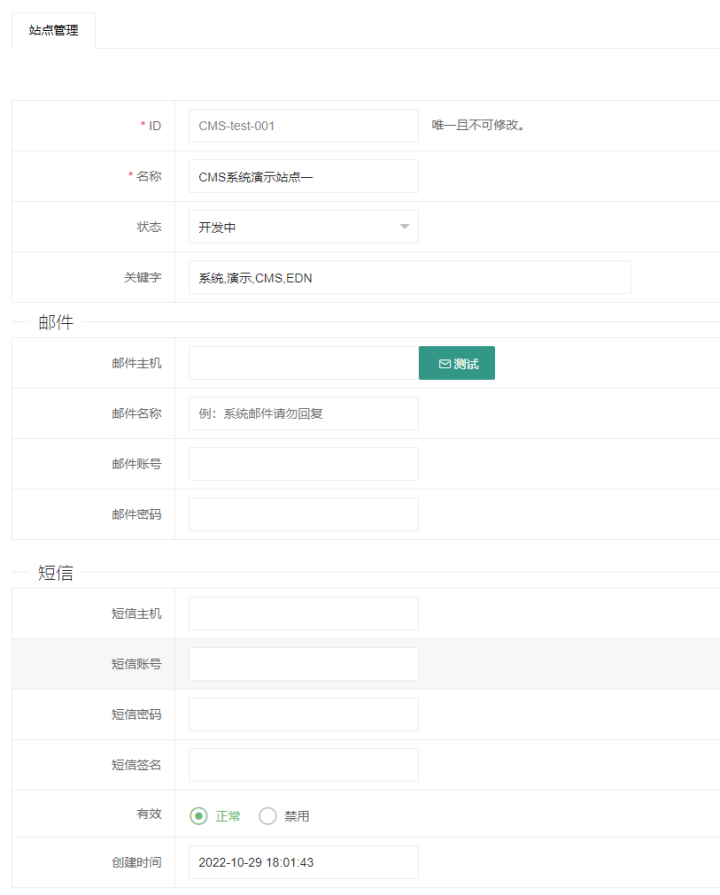Click the 名称 field with CMS系统演示站点一
Image resolution: width=720 pixels, height=895 pixels.
click(303, 177)
